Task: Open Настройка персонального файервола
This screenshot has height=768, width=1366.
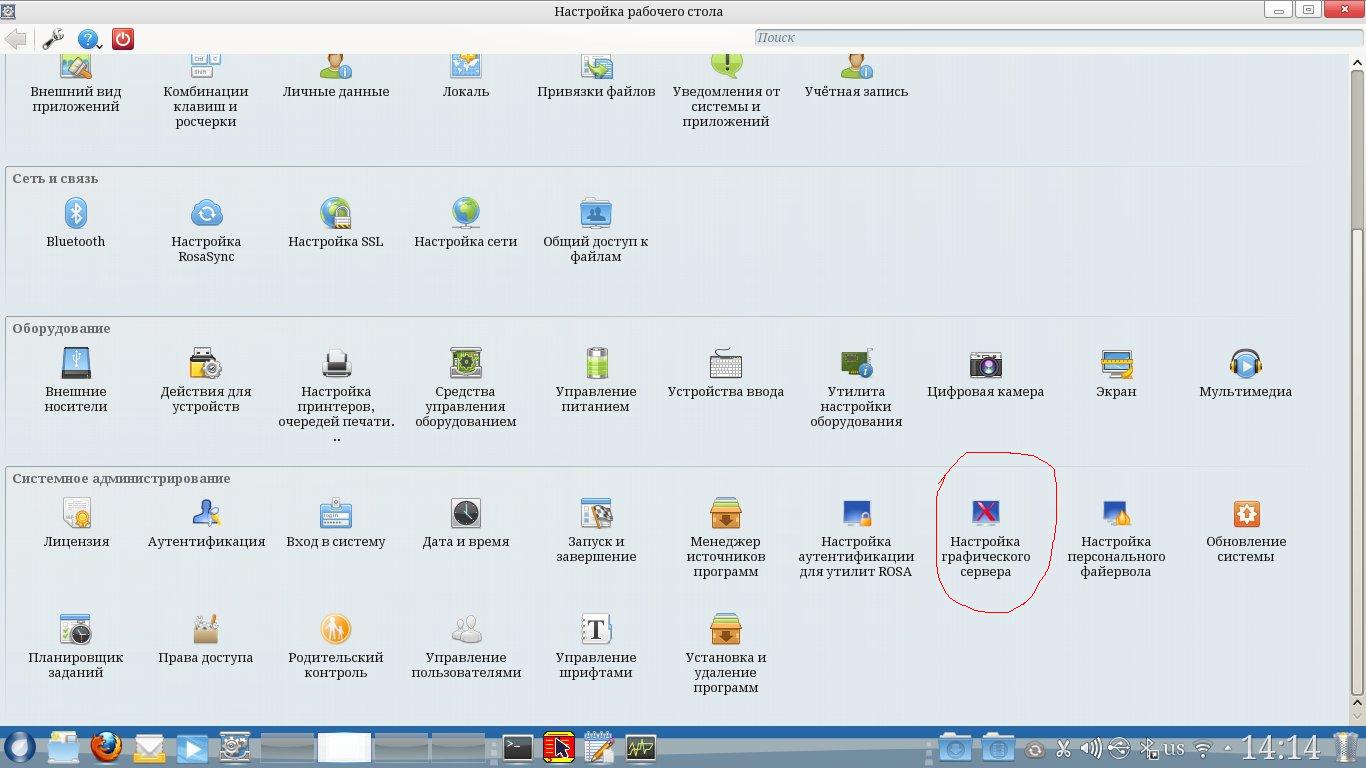Action: (x=1116, y=538)
